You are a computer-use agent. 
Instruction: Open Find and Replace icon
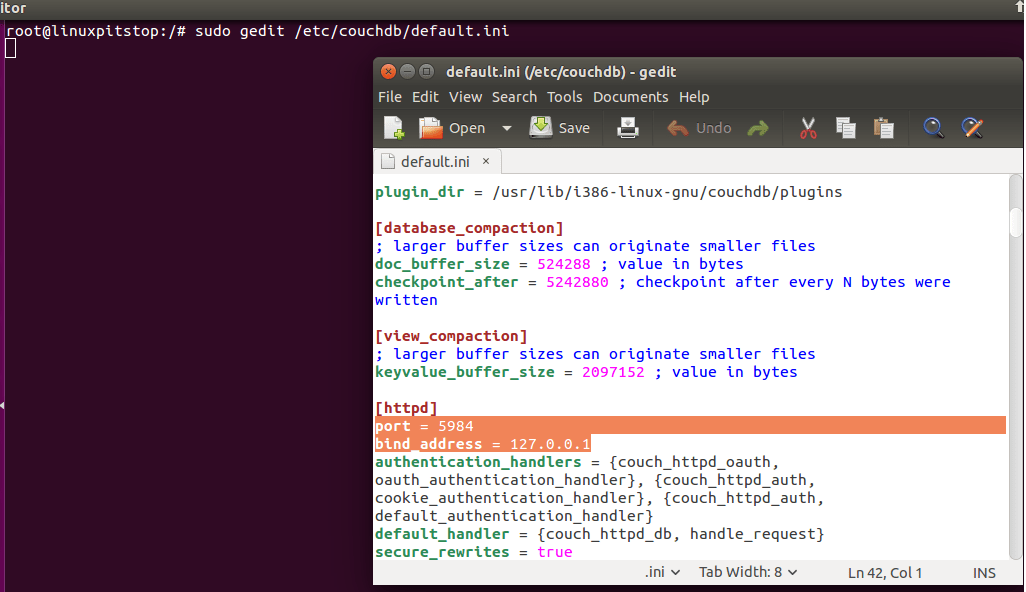(x=971, y=128)
